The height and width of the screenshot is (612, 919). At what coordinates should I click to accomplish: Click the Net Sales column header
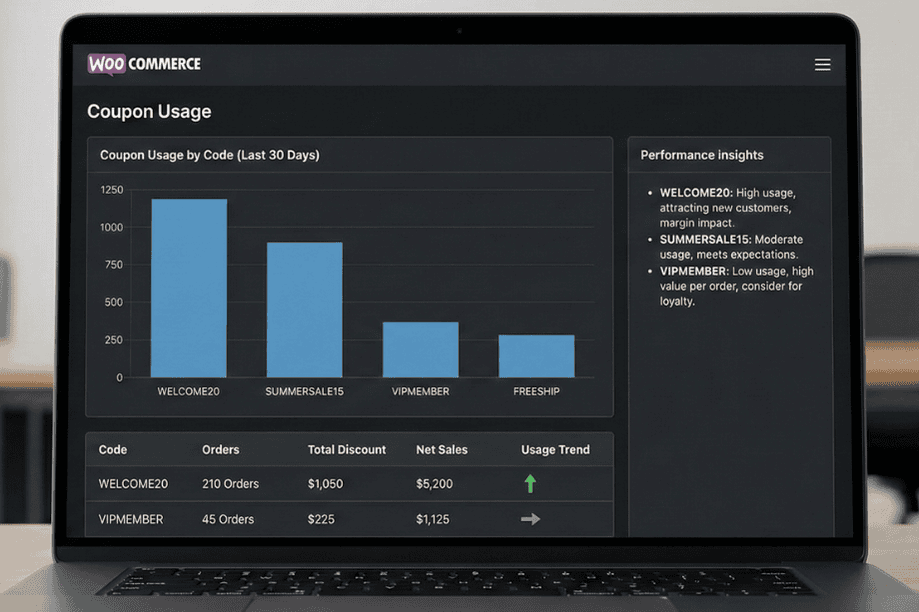point(442,450)
